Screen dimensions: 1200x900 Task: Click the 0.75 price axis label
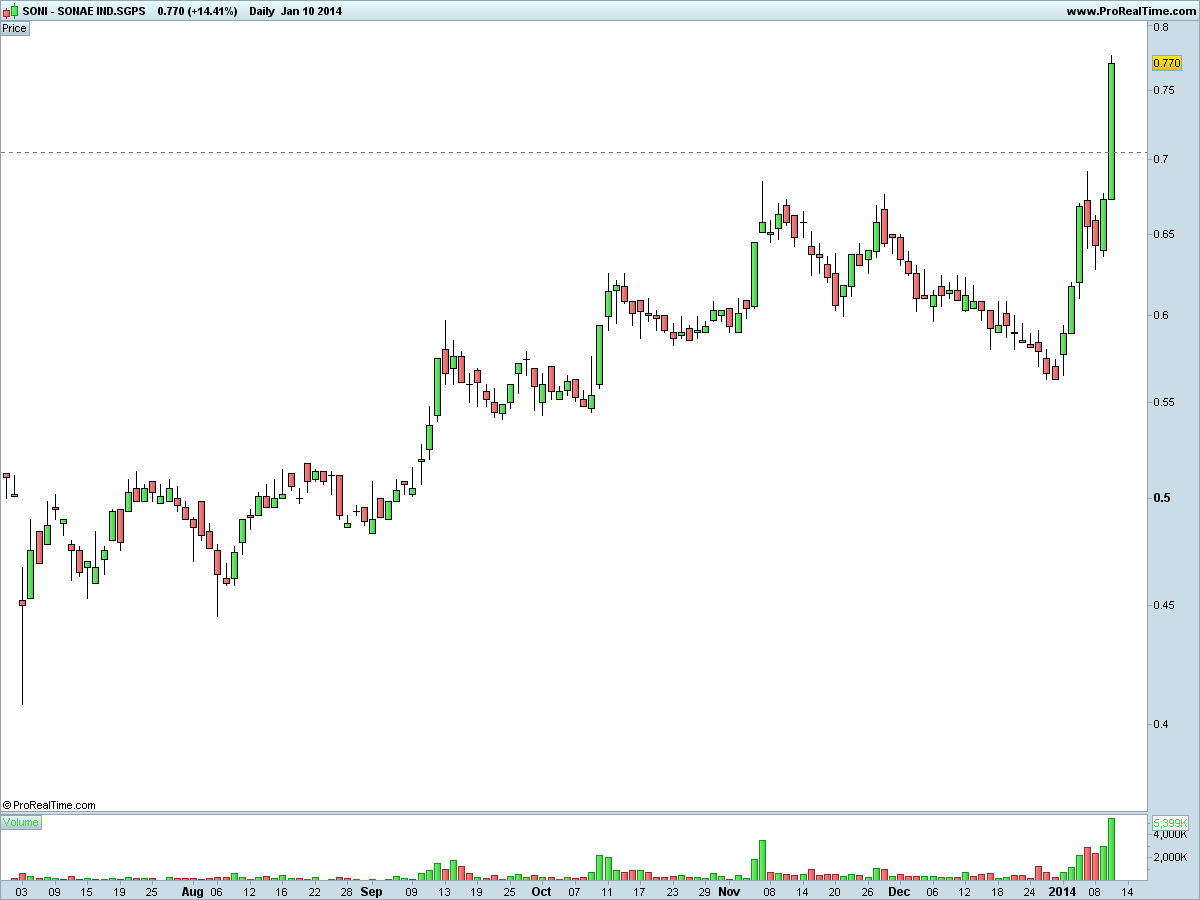pos(1163,90)
